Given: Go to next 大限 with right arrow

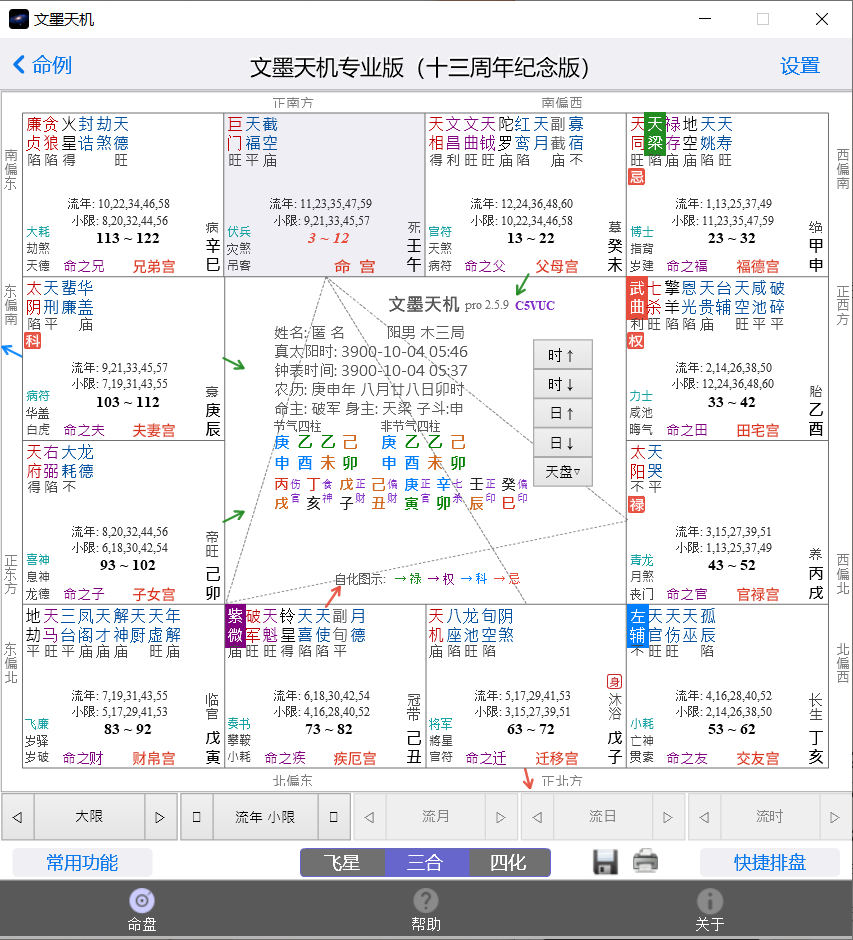Looking at the screenshot, I should (x=161, y=817).
